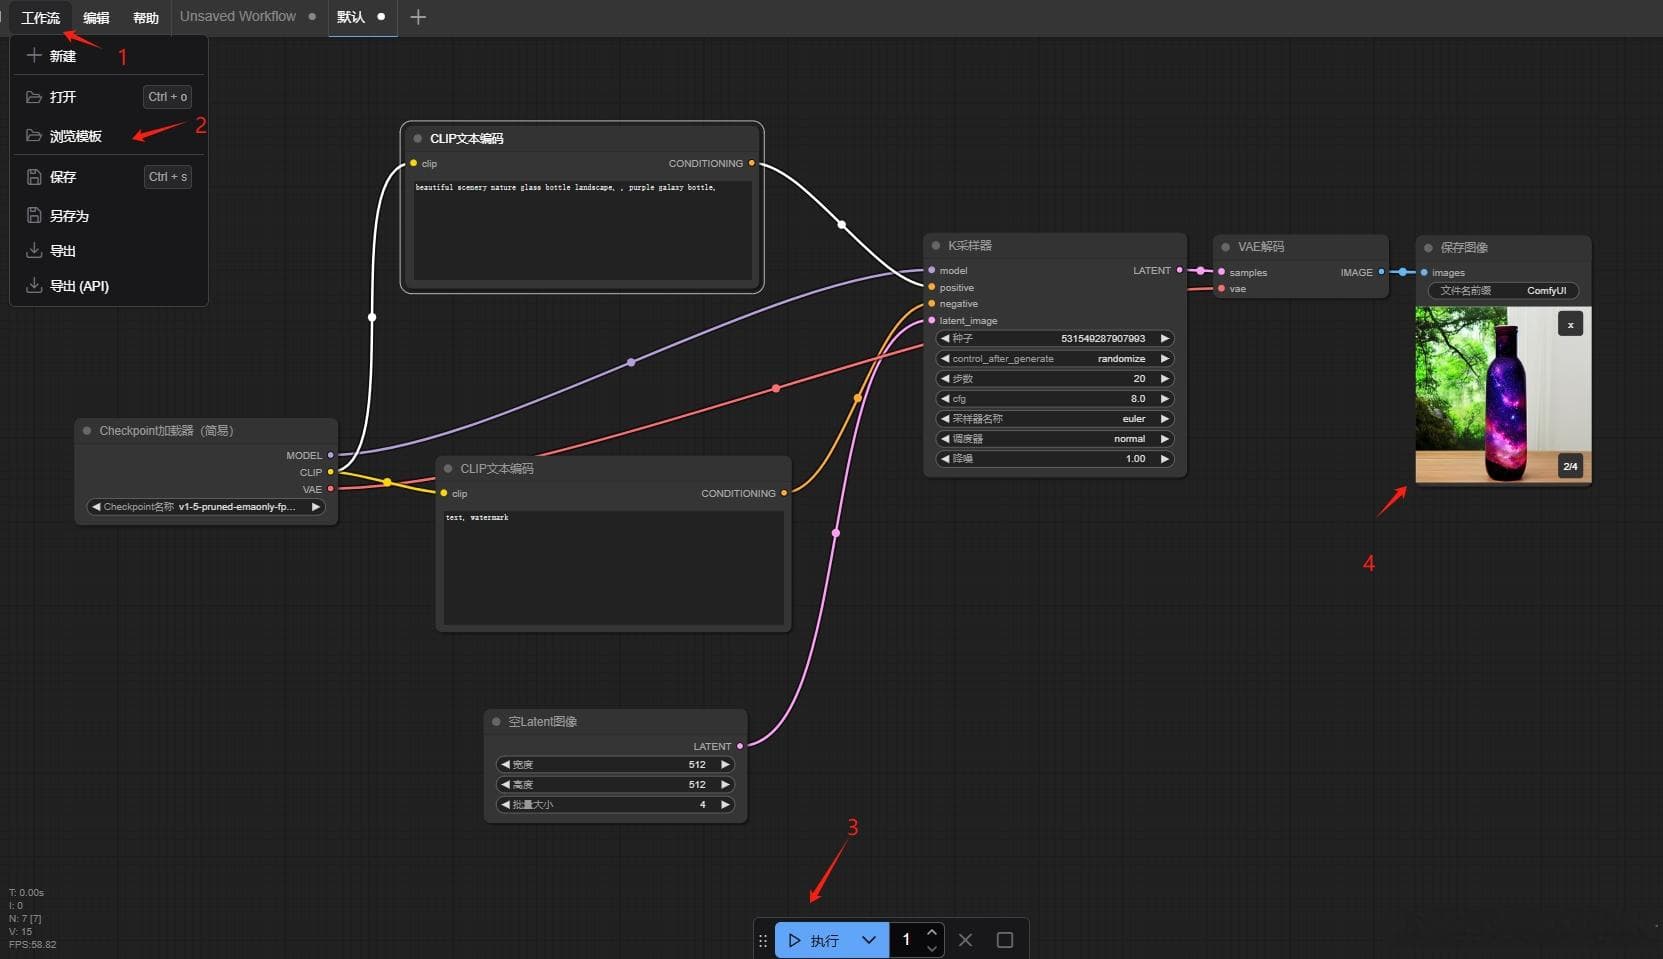Collapse the 保存图像 node dot
The image size is (1663, 959).
click(1428, 248)
